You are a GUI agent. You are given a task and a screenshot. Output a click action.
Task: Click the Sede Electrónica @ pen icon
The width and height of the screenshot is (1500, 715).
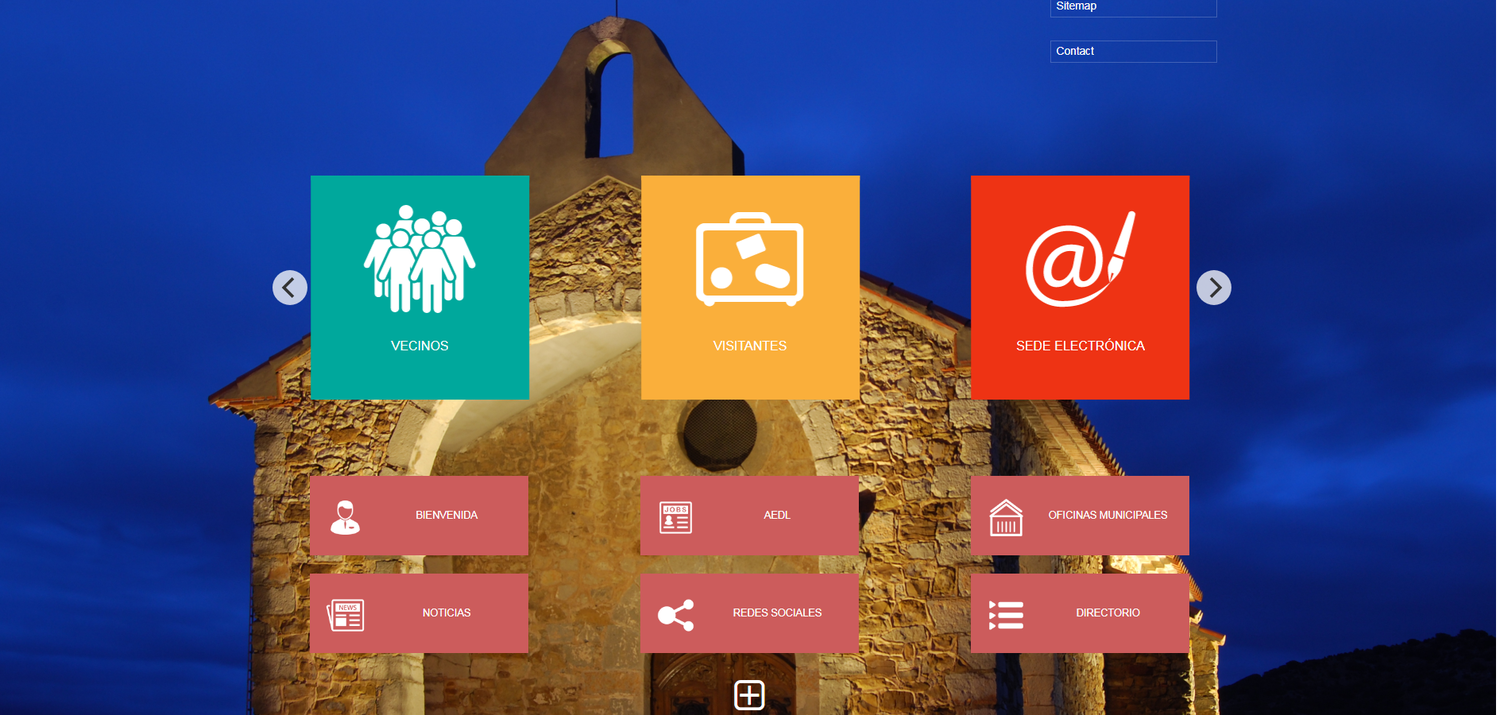[1080, 259]
